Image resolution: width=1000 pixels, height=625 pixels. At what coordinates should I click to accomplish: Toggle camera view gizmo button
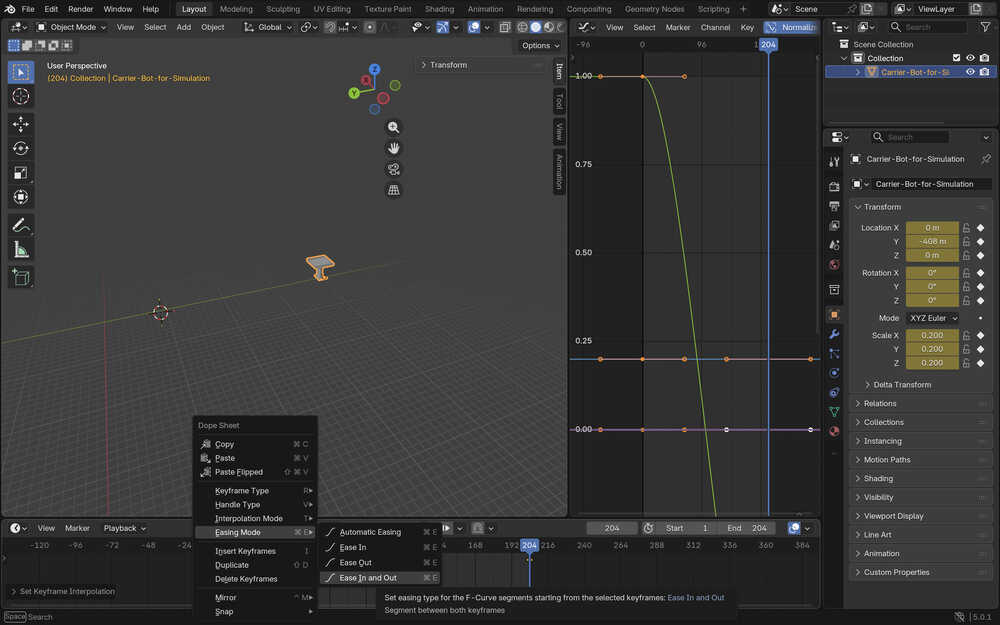click(x=394, y=169)
